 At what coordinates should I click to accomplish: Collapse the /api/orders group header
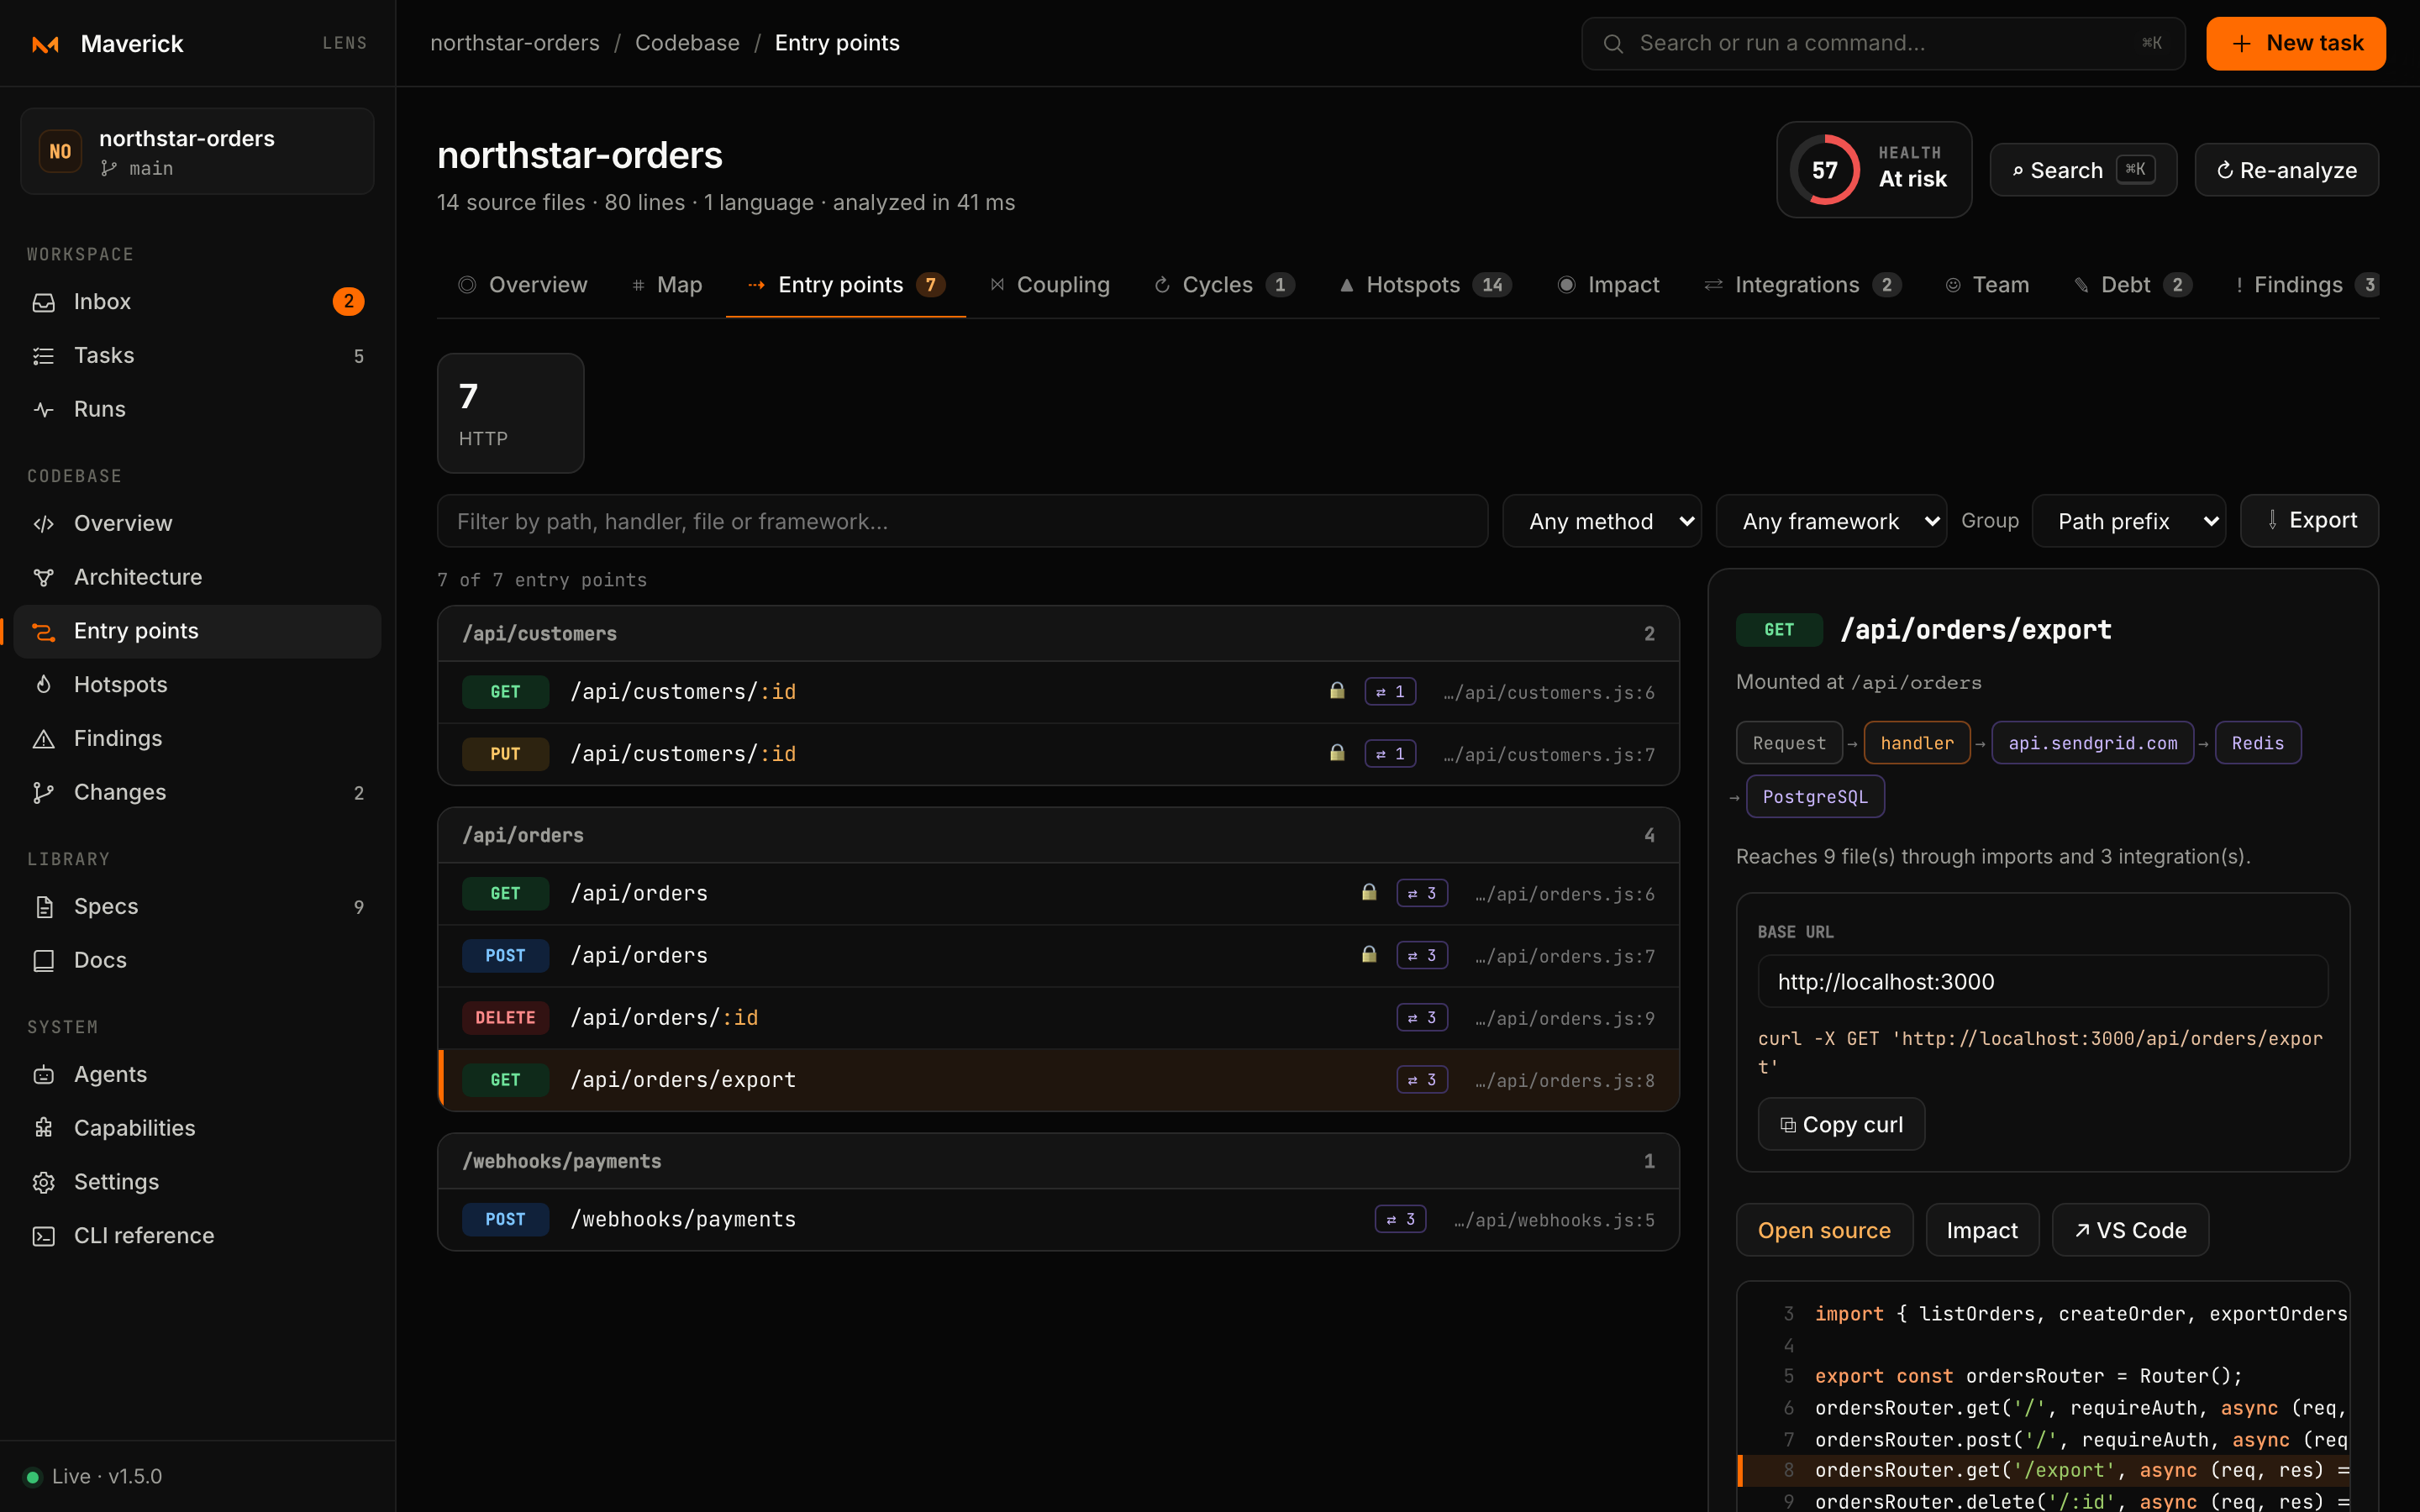tap(1058, 836)
